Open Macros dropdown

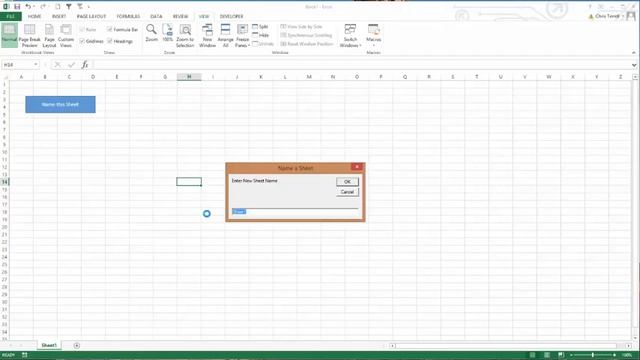pos(373,36)
